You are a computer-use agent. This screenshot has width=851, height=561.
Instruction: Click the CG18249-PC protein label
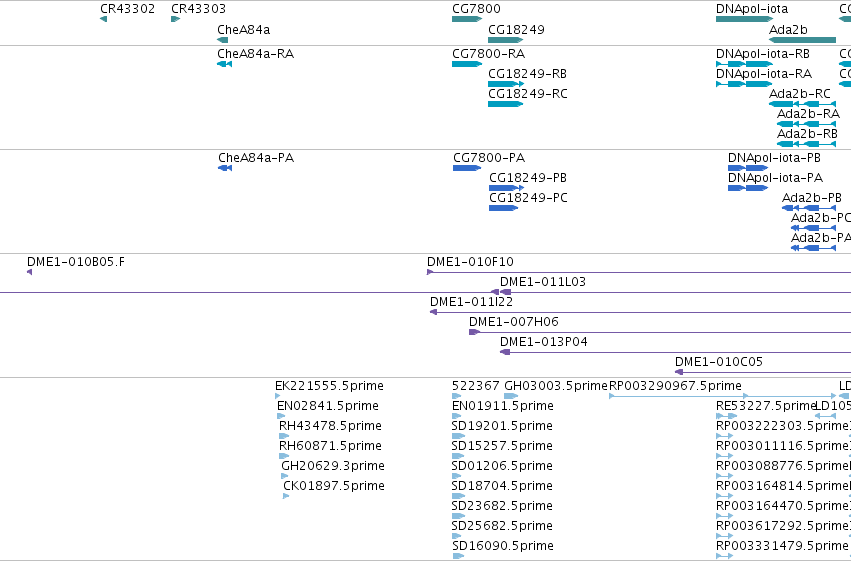[529, 198]
